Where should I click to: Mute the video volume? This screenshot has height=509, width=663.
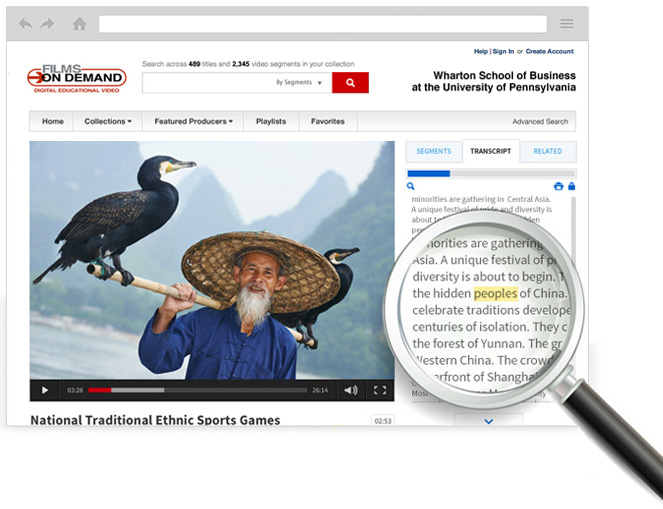pyautogui.click(x=350, y=390)
